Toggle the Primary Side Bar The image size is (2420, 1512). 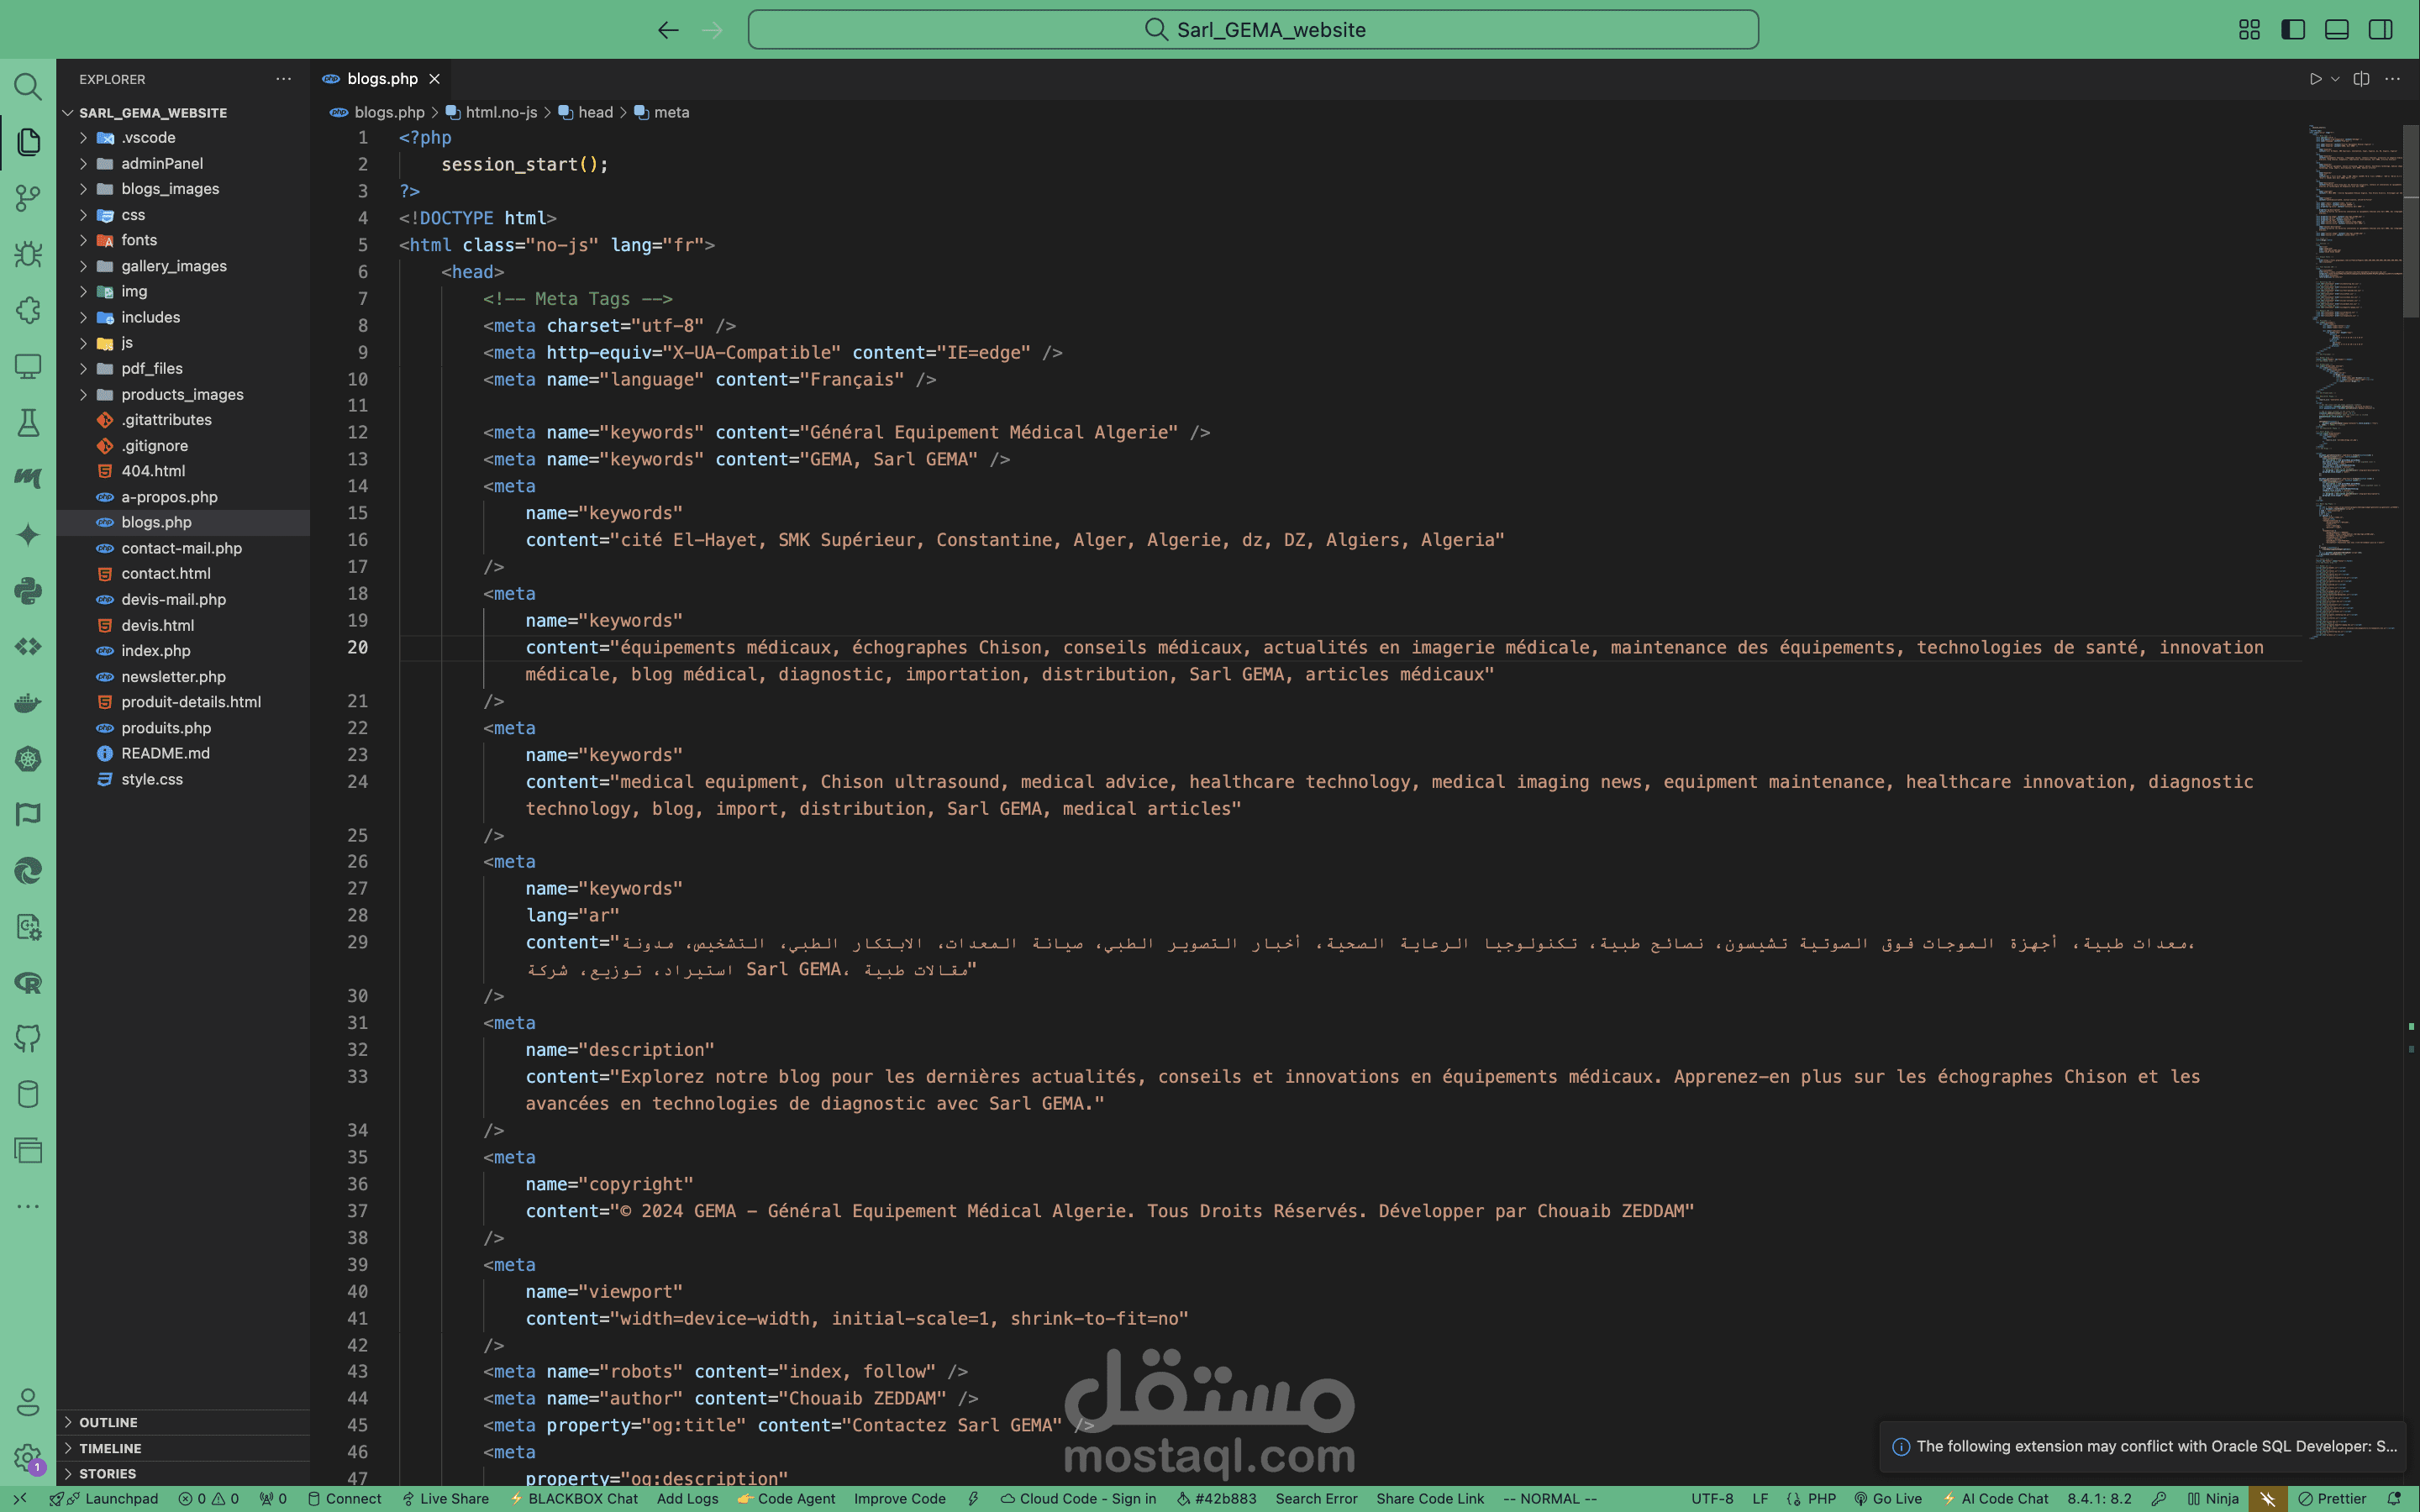coord(2293,30)
